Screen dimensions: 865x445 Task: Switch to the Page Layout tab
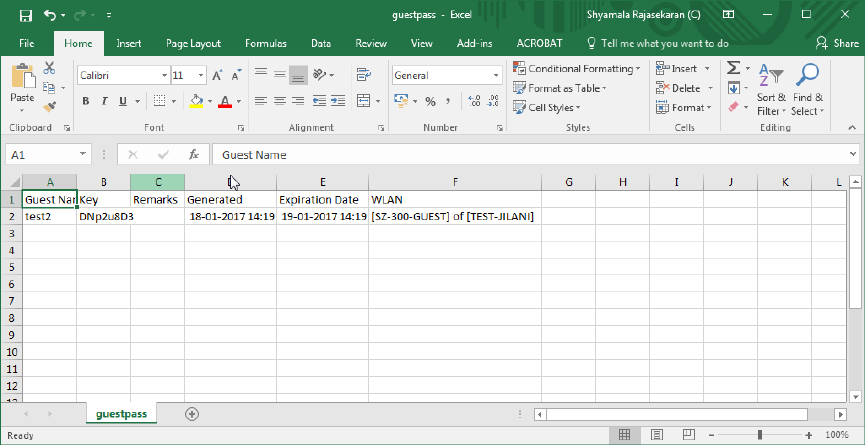click(193, 44)
